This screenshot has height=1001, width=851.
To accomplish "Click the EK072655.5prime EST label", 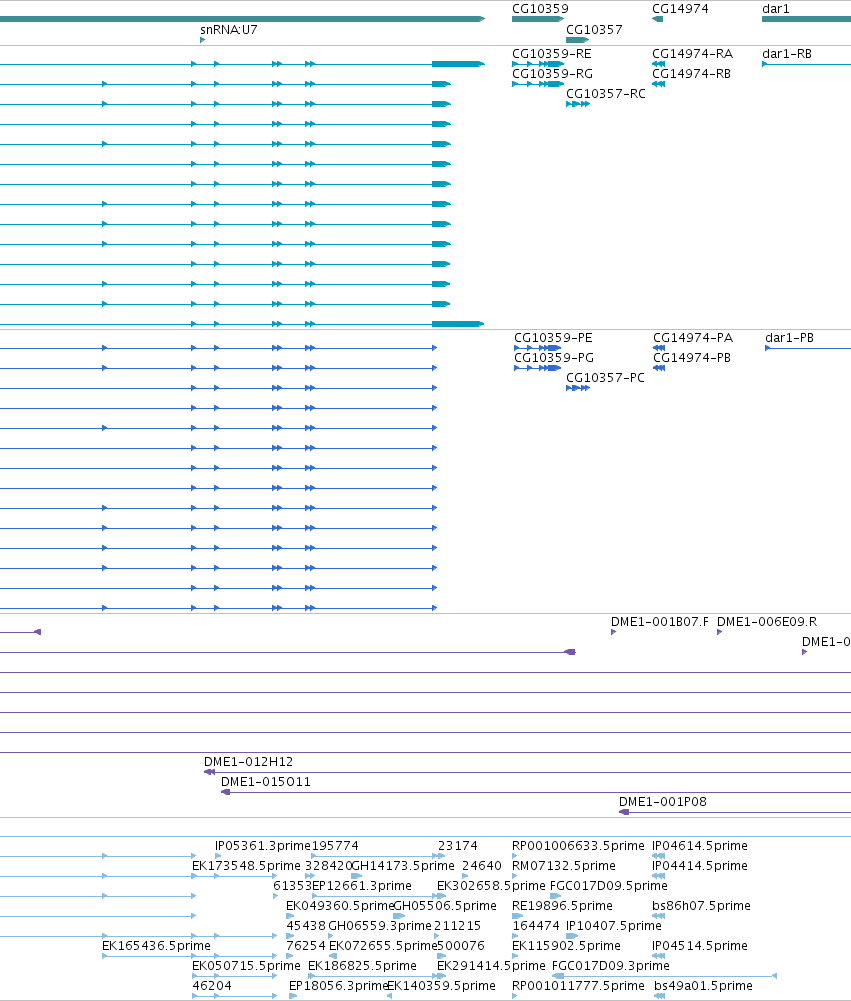I will tap(383, 945).
